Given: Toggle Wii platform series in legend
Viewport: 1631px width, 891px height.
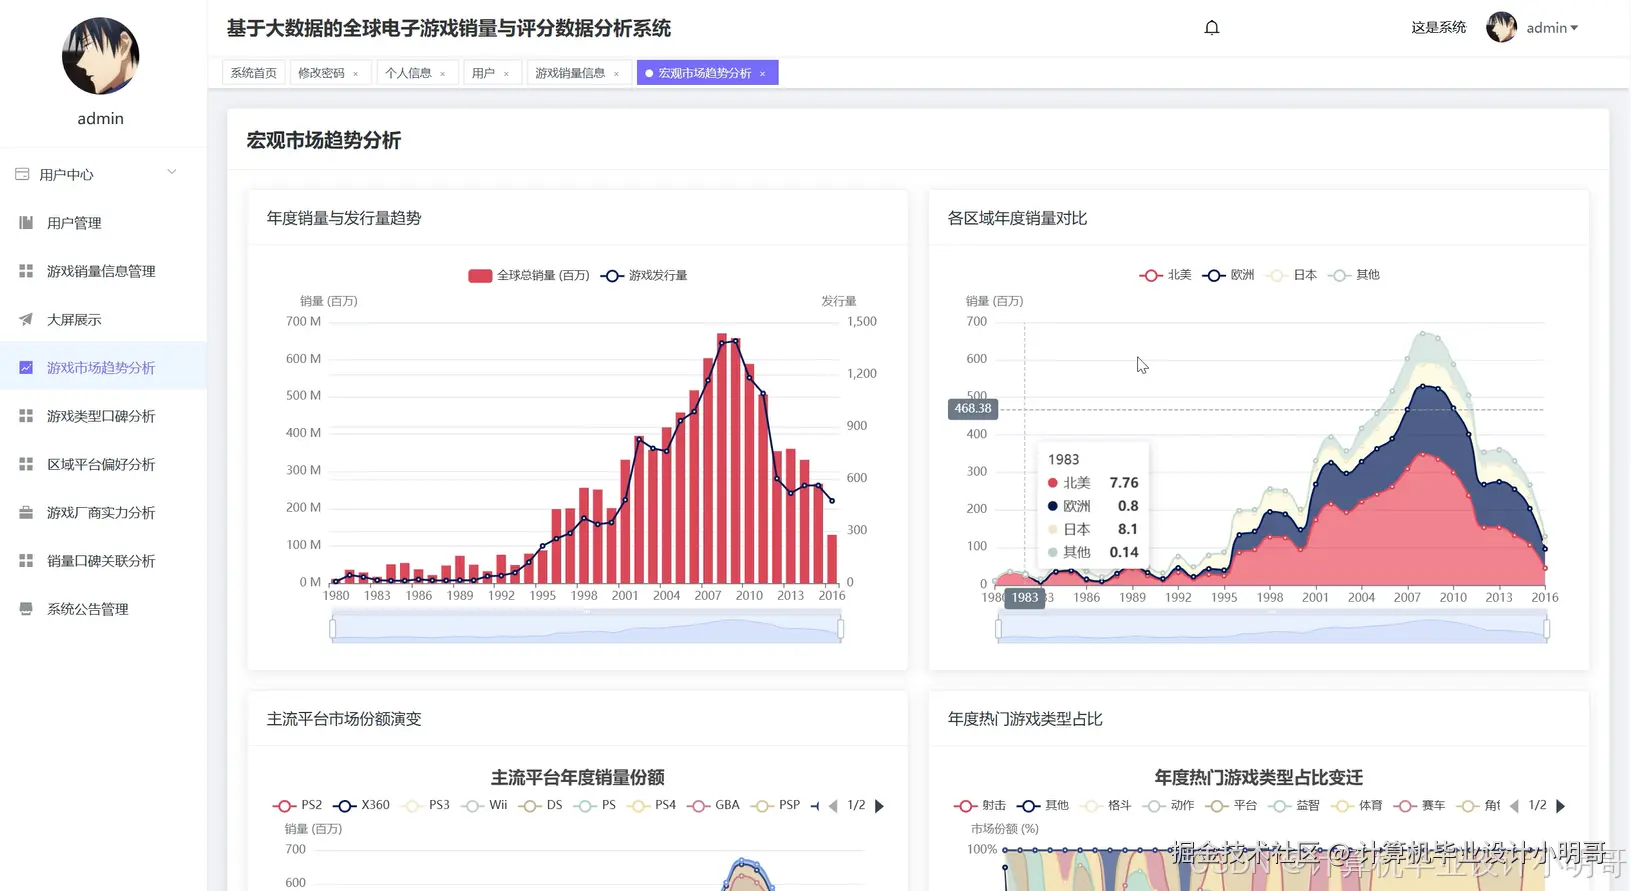Looking at the screenshot, I should (484, 805).
